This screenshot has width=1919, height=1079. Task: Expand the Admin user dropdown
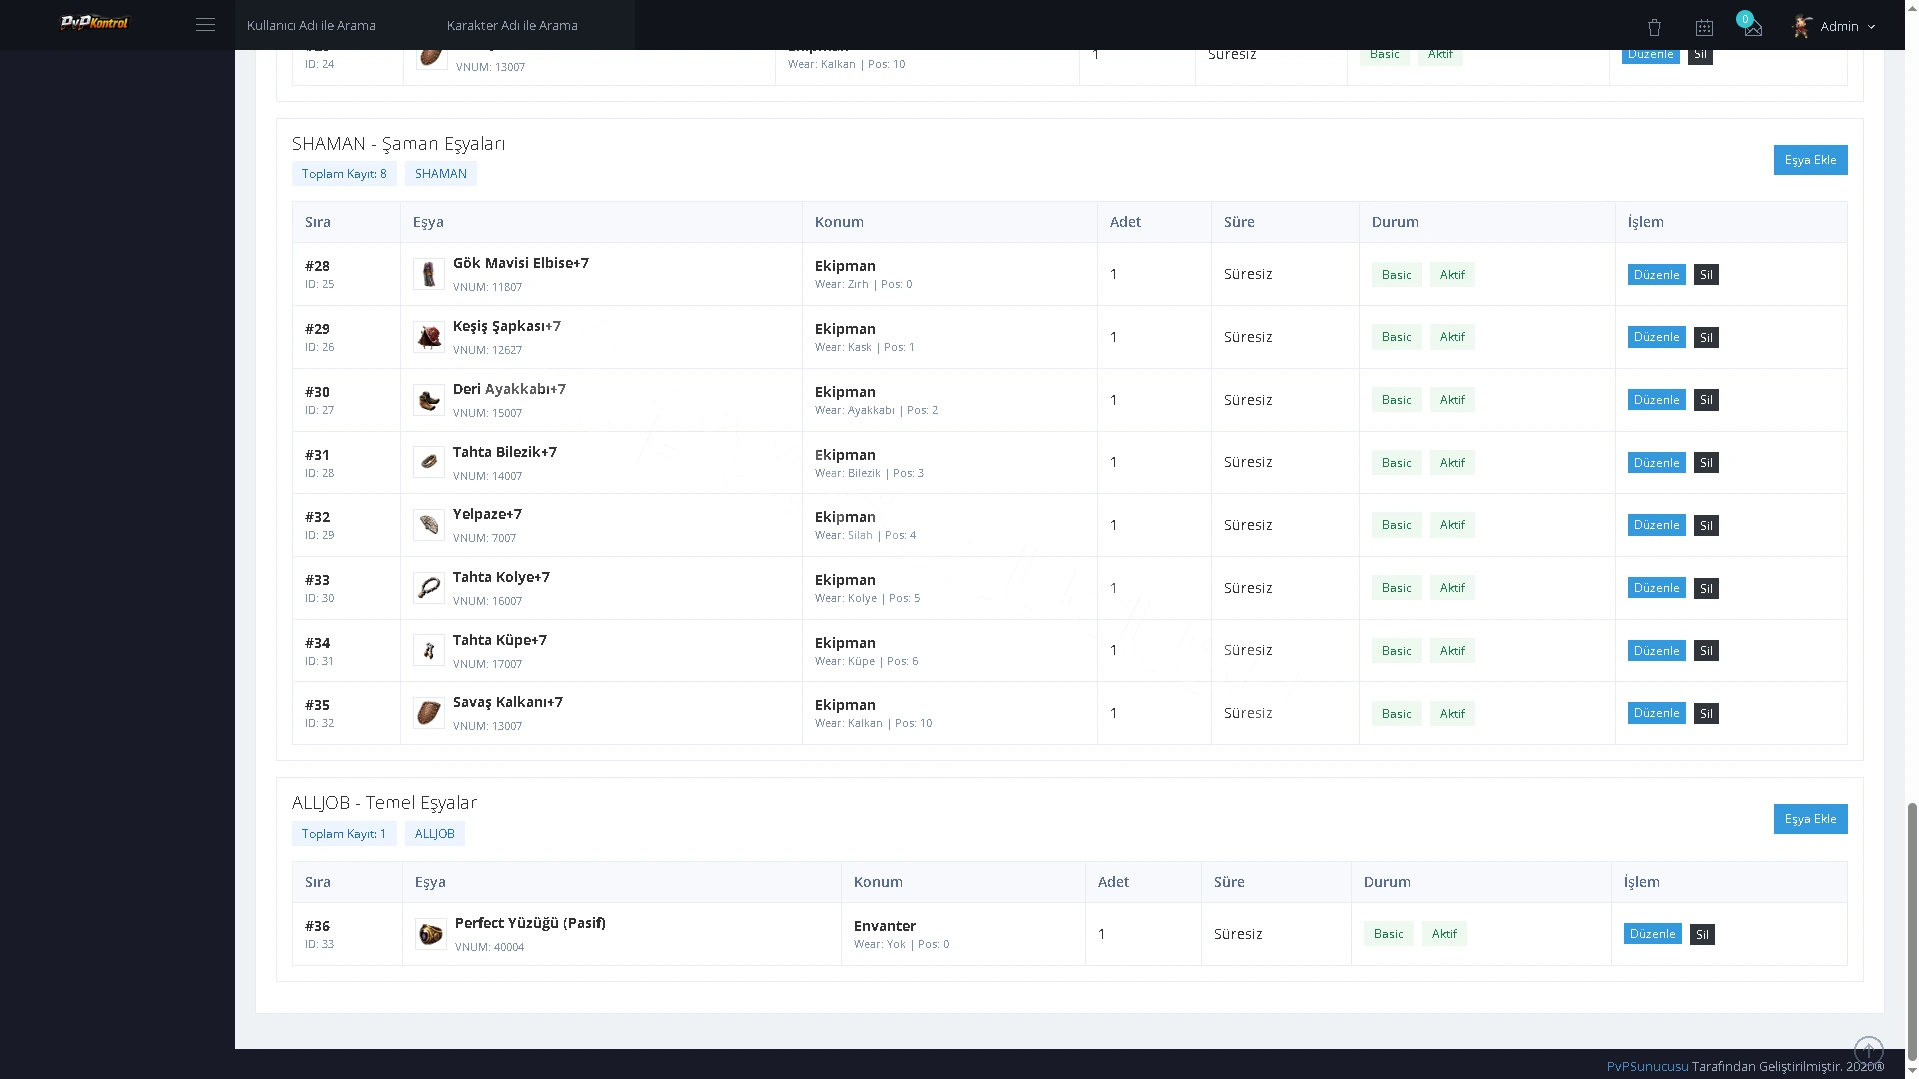[x=1834, y=26]
